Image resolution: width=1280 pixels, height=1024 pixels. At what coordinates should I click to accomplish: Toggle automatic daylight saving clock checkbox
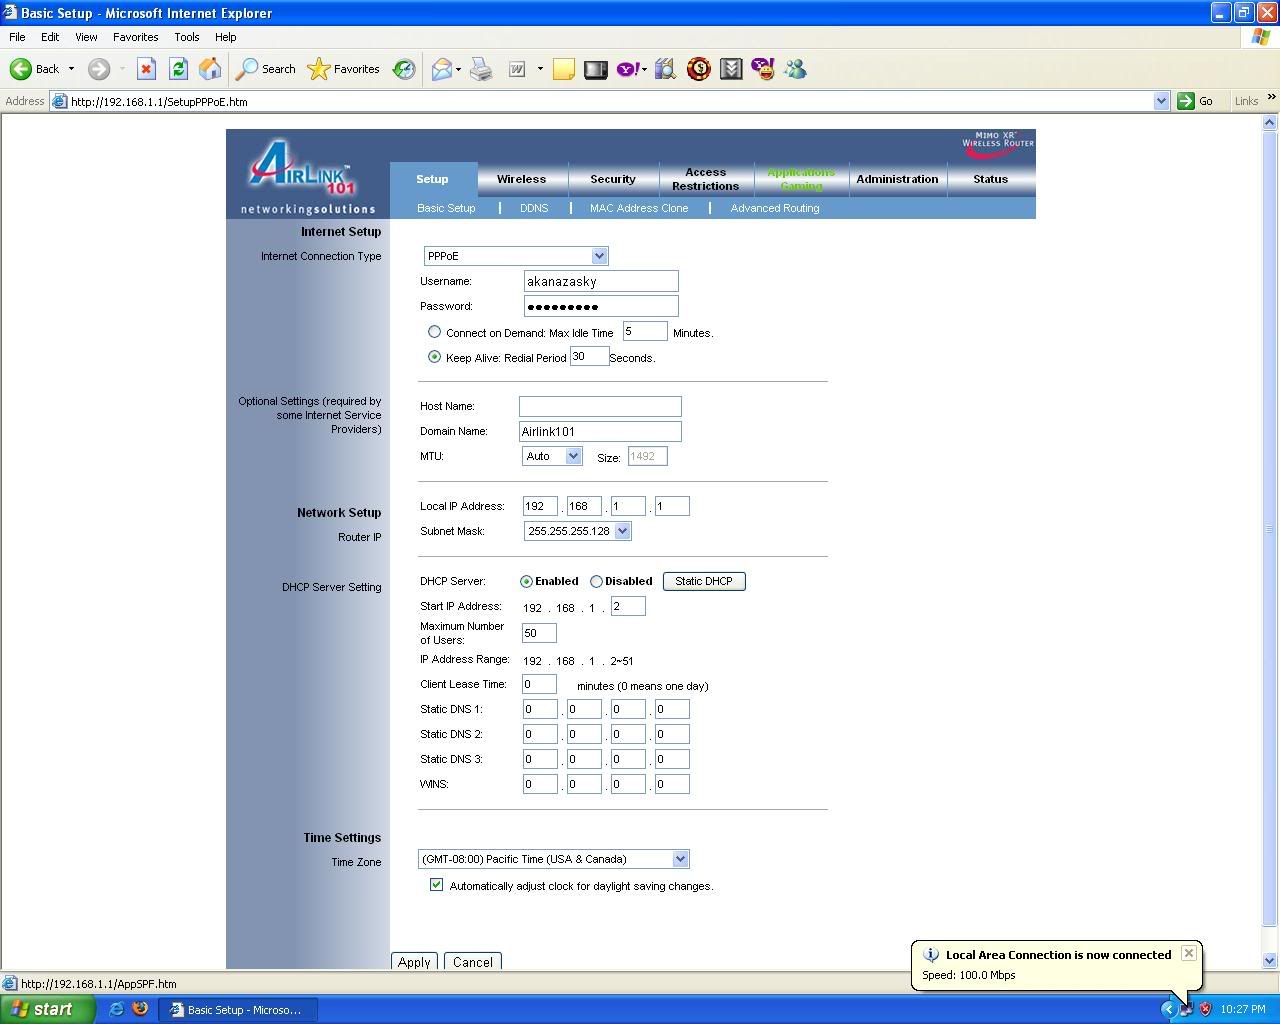click(x=436, y=885)
